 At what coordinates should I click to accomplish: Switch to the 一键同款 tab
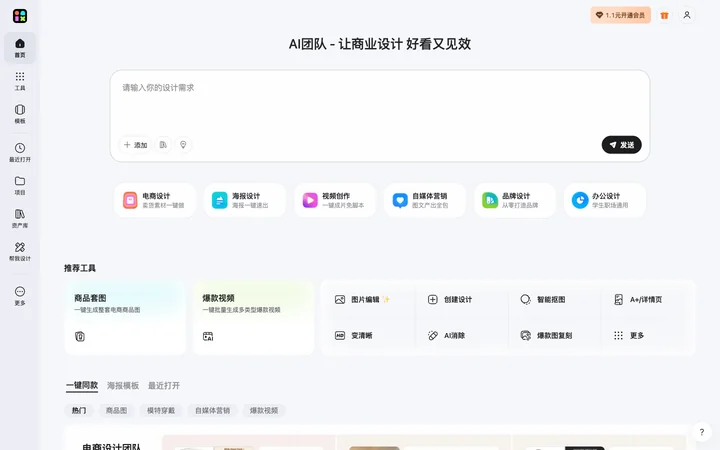pyautogui.click(x=82, y=386)
